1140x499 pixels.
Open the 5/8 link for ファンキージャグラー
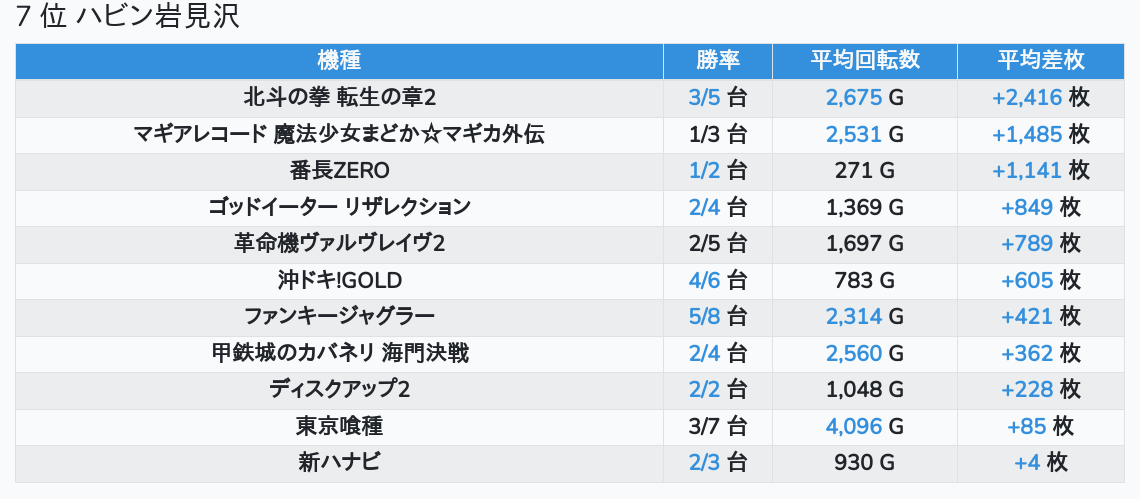(x=705, y=317)
